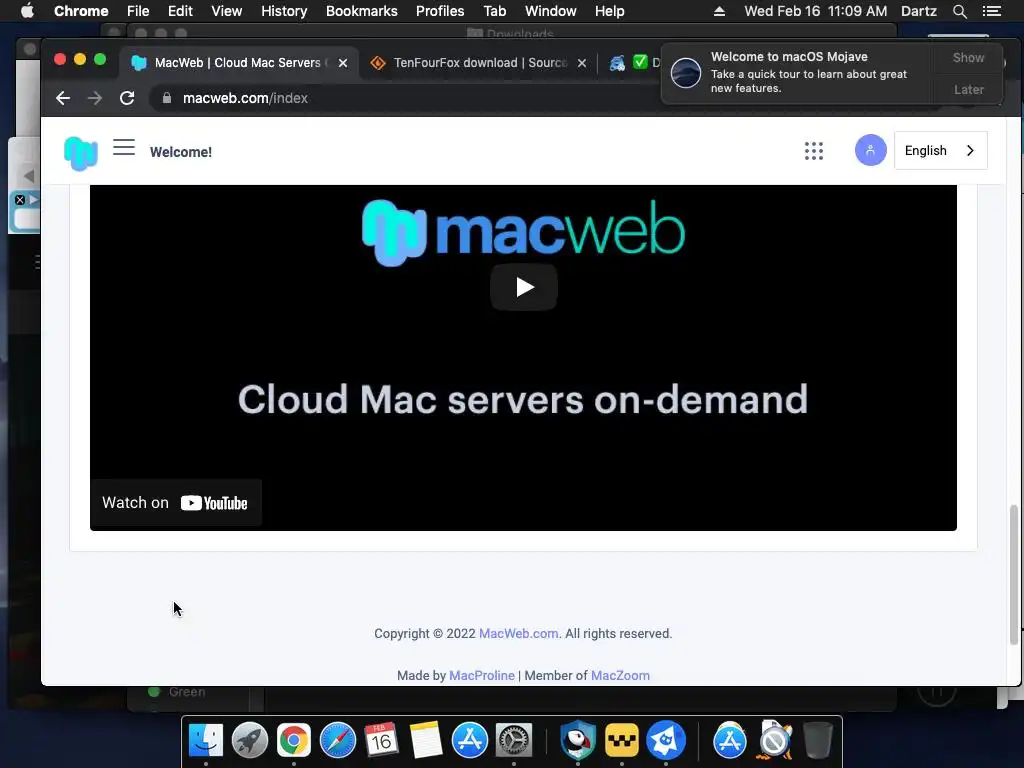Screen dimensions: 1024x768
Task: Go forward in Chrome
Action: 95,98
